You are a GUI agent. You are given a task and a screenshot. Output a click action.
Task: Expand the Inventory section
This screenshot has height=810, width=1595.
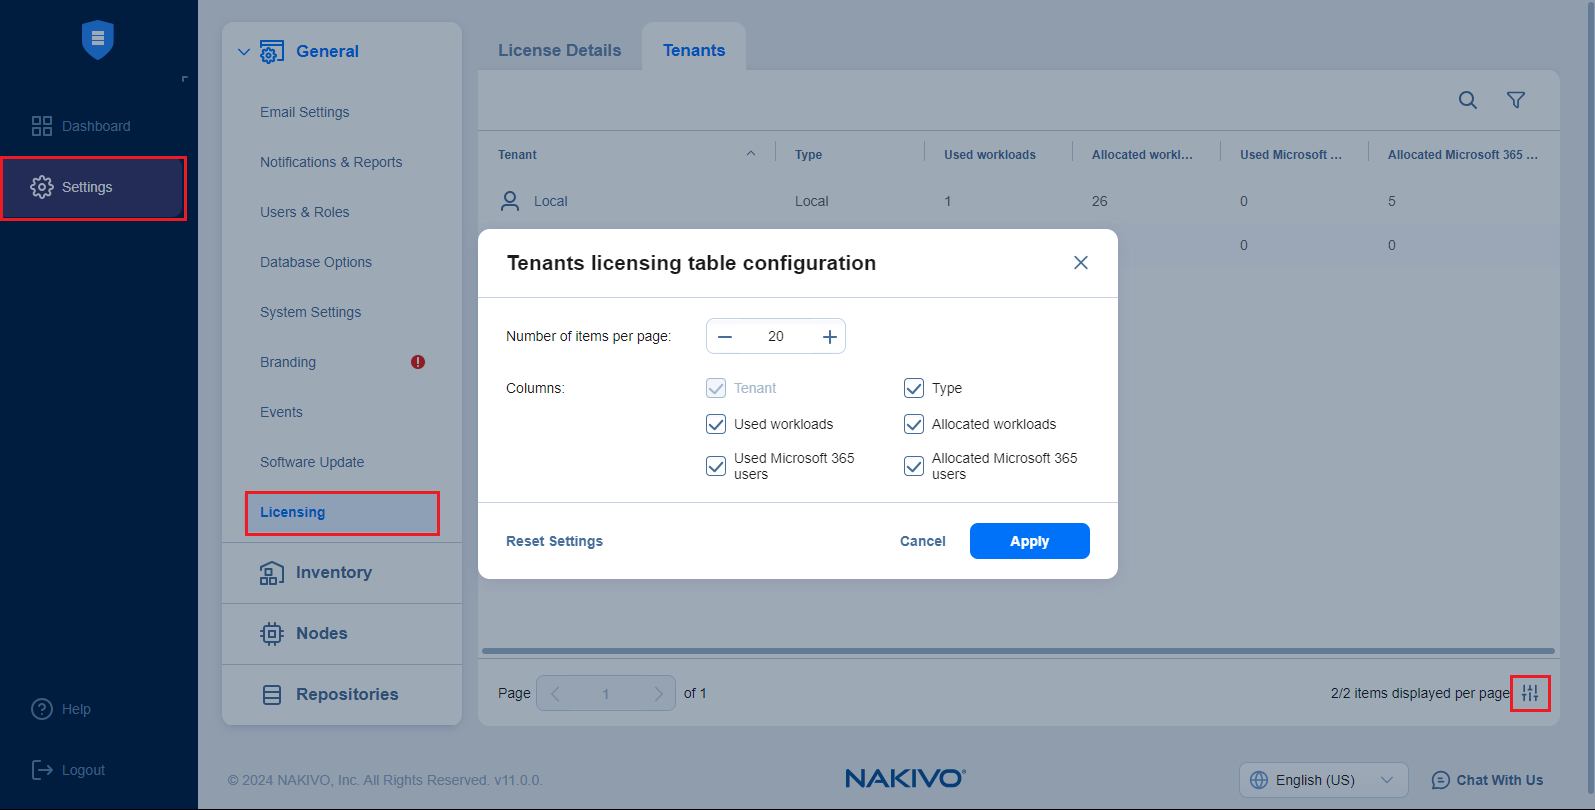333,572
